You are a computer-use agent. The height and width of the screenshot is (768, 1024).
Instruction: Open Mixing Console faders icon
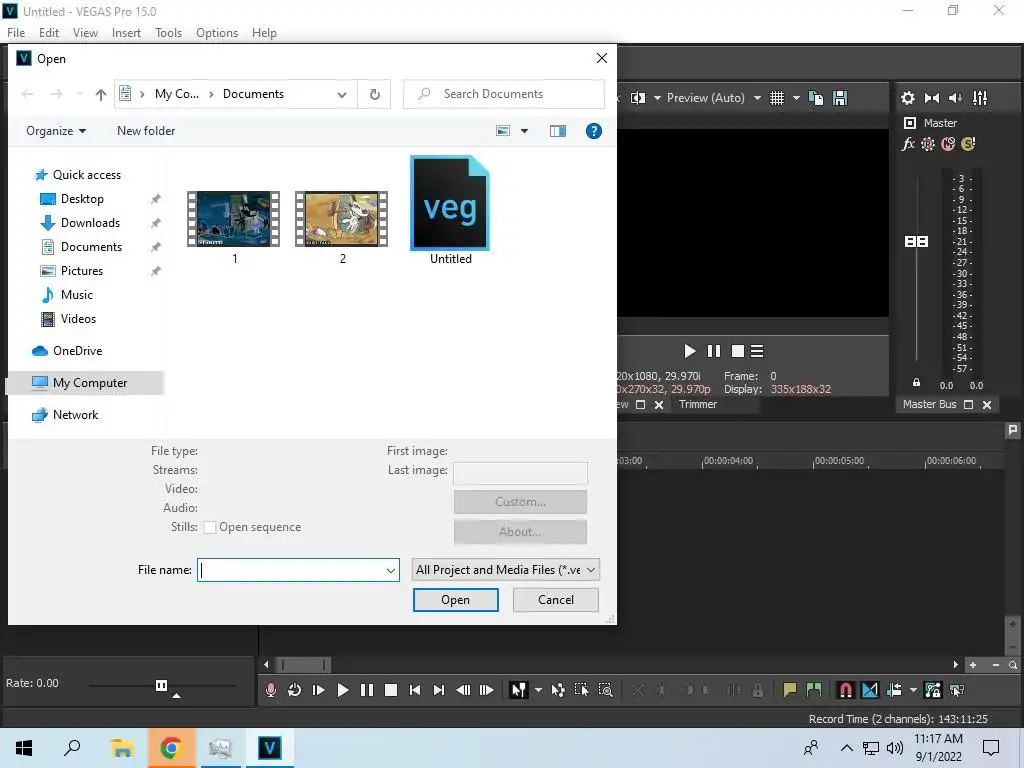point(980,98)
